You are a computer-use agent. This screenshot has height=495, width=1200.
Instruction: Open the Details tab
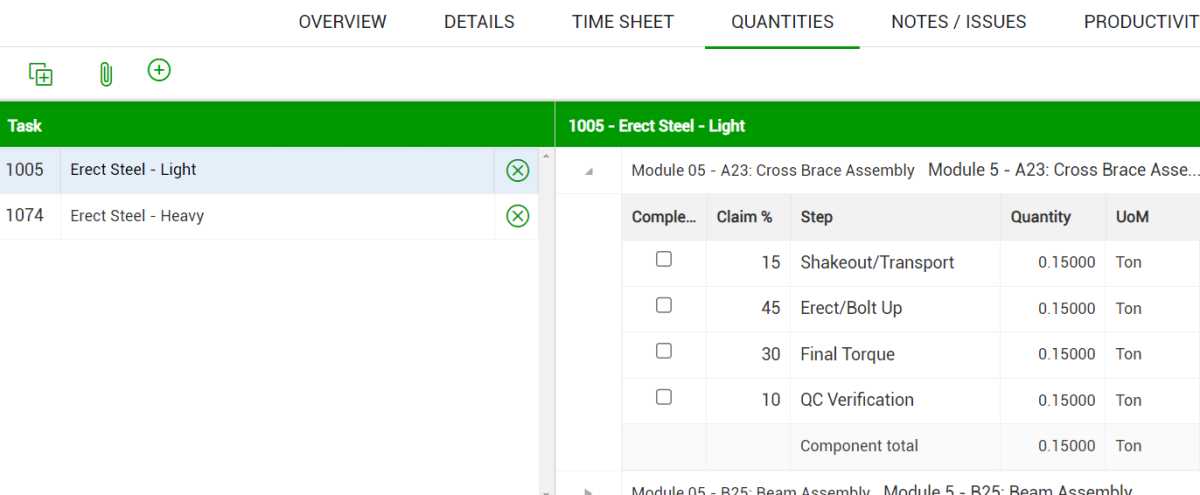479,22
